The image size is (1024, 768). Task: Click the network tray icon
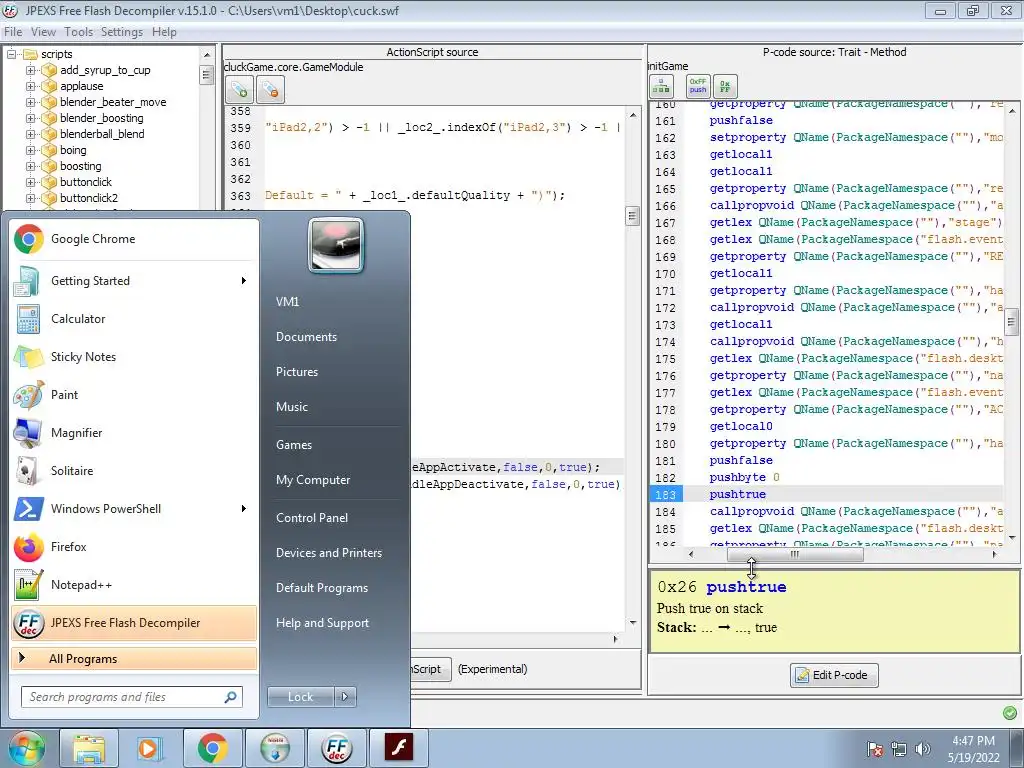pos(899,749)
